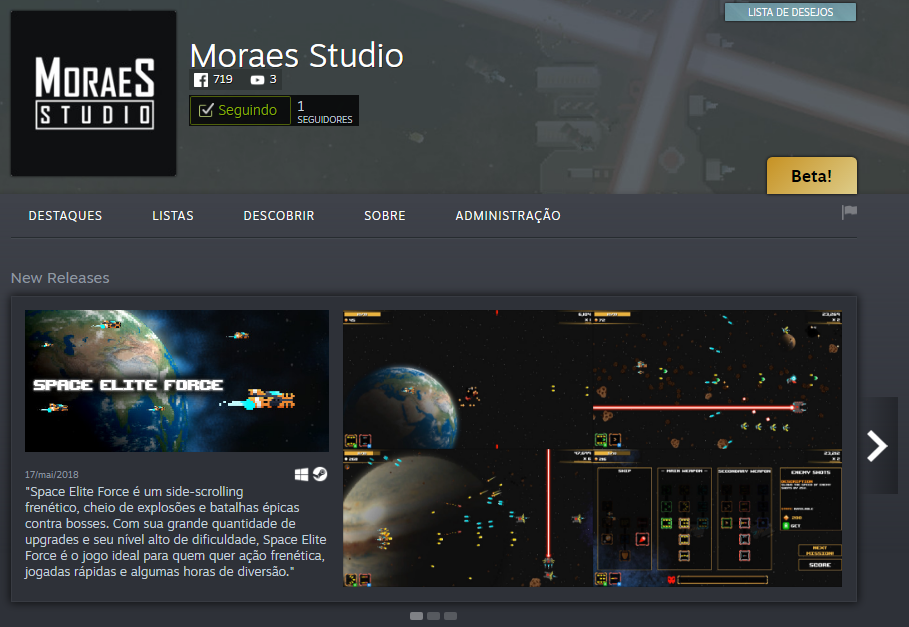Select the first carousel page dot
Viewport: 909px width, 627px height.
[x=416, y=616]
